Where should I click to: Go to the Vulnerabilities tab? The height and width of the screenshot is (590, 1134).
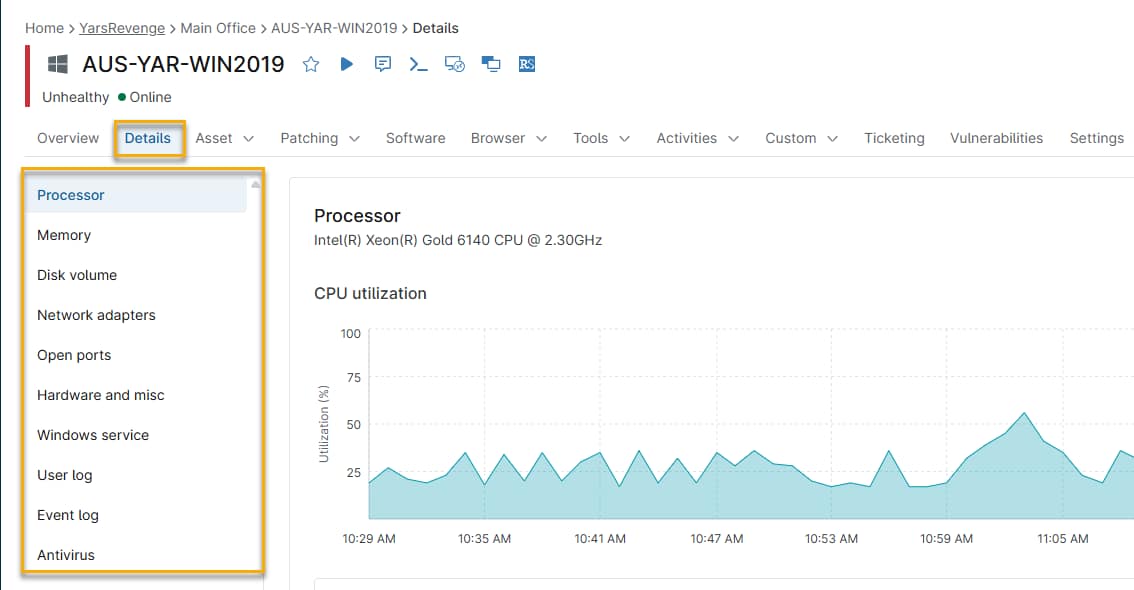(996, 138)
